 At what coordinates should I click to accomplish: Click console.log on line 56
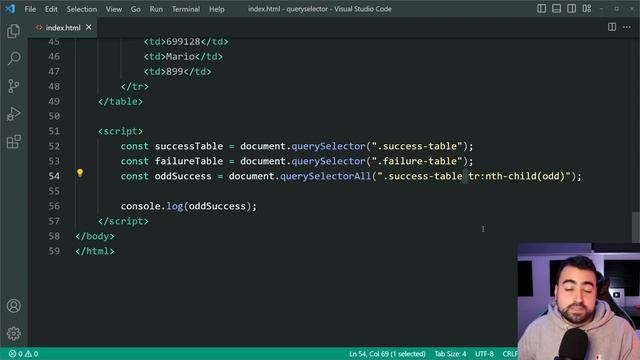click(151, 206)
